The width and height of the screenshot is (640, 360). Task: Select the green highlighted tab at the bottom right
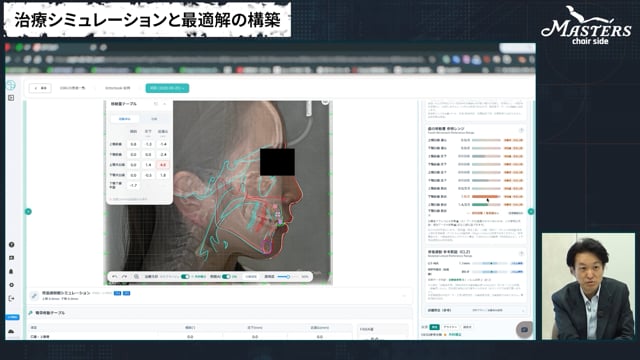tap(435, 327)
